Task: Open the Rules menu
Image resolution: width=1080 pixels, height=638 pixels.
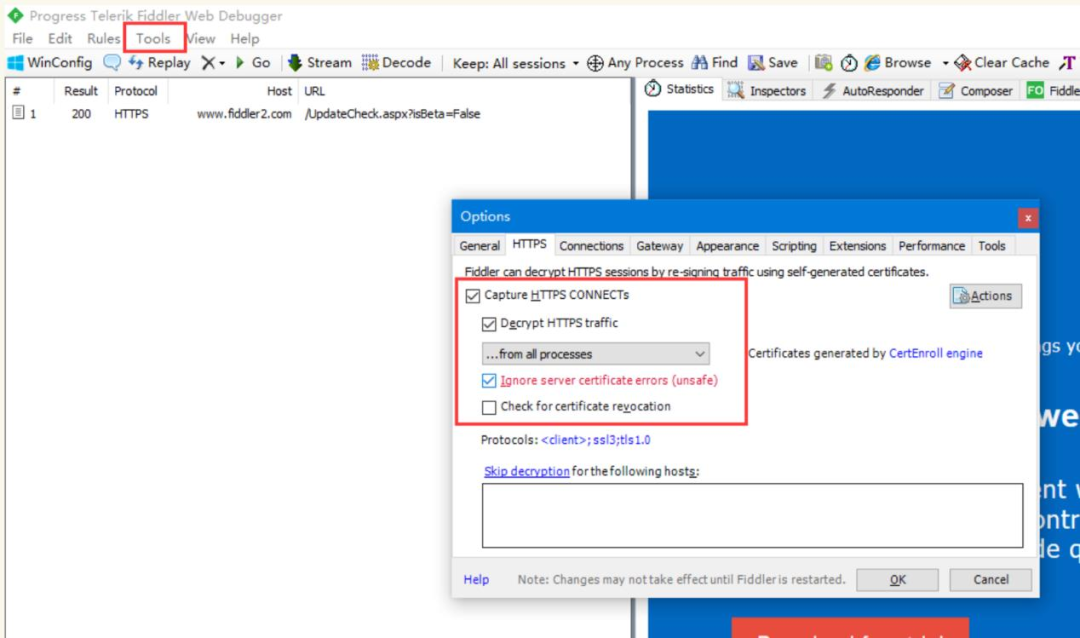Action: click(103, 39)
